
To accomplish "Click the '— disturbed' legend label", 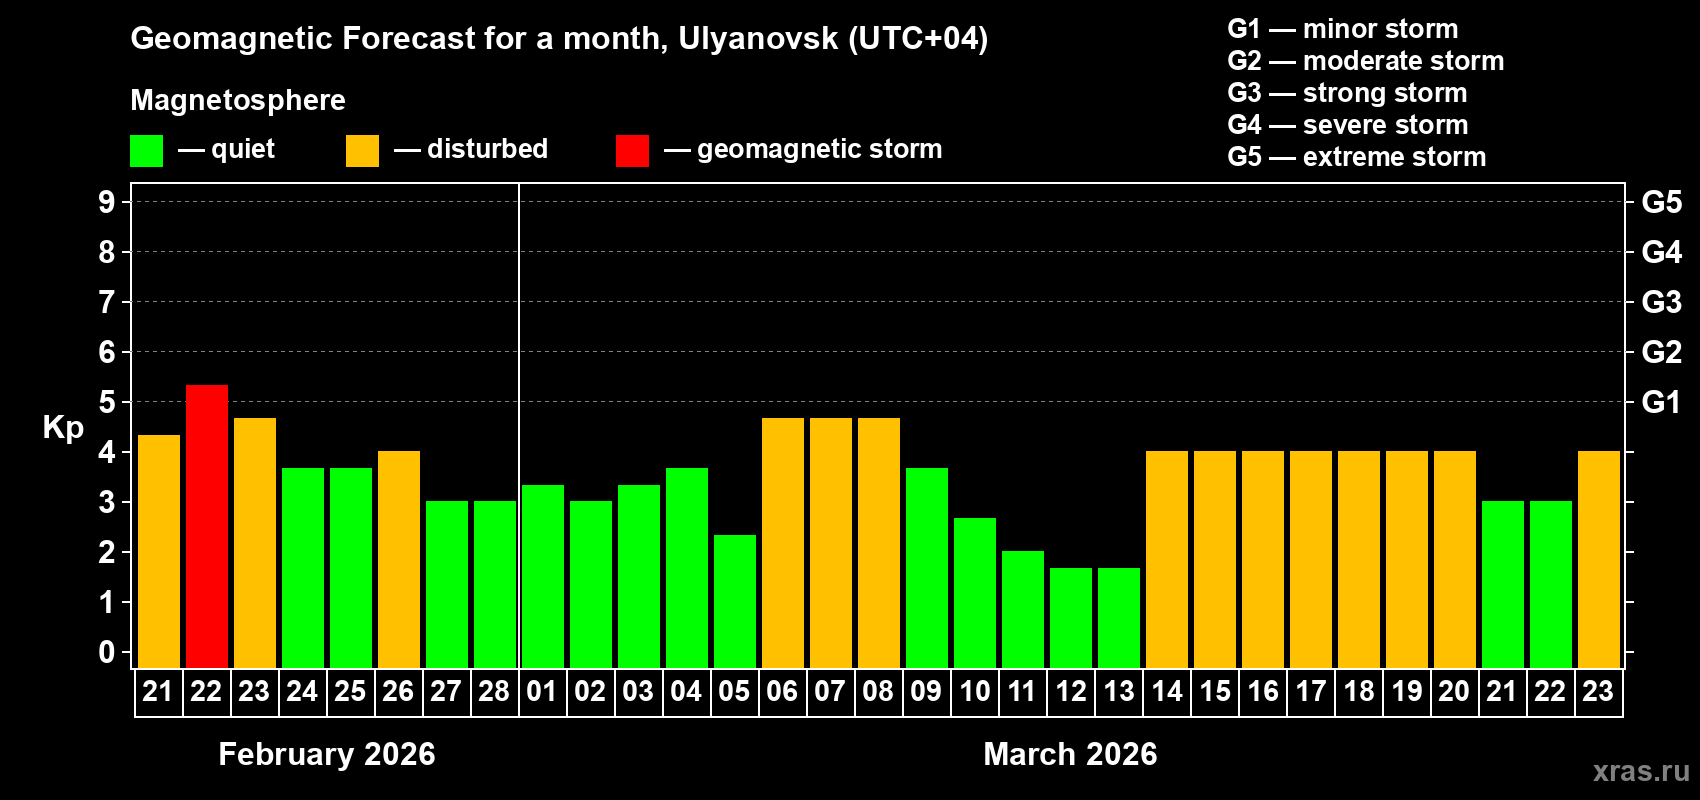I will point(471,149).
